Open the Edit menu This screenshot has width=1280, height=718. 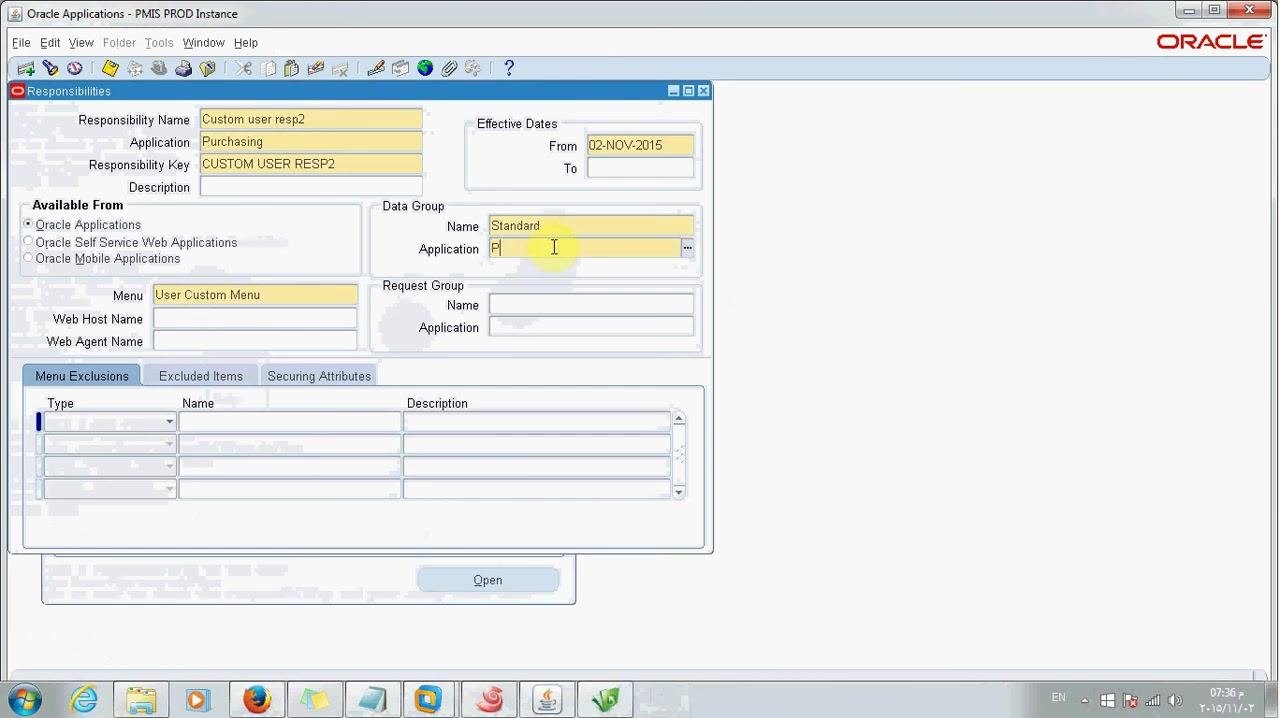[x=50, y=43]
